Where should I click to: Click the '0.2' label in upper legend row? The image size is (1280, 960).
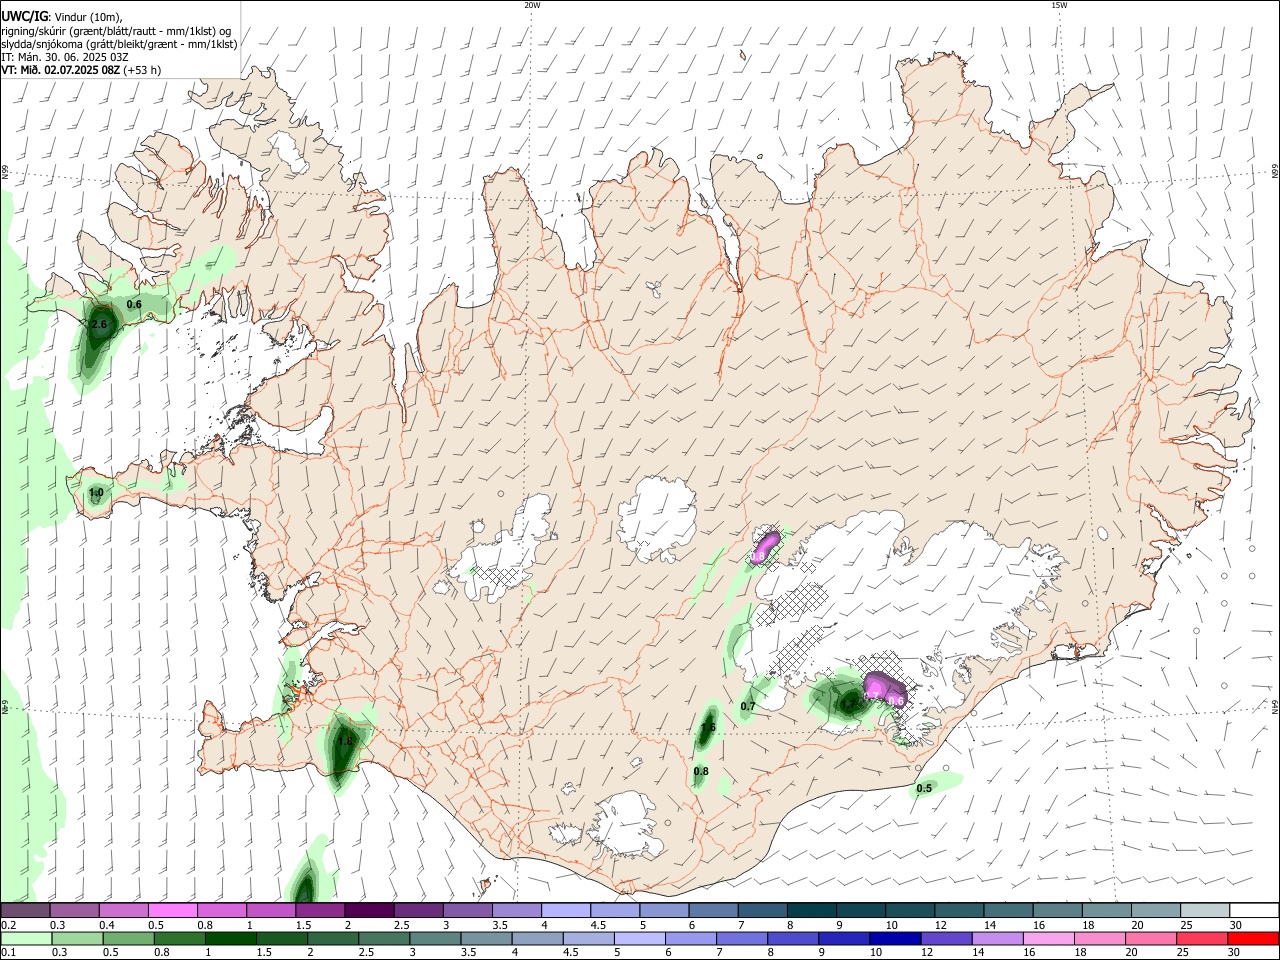[x=8, y=924]
